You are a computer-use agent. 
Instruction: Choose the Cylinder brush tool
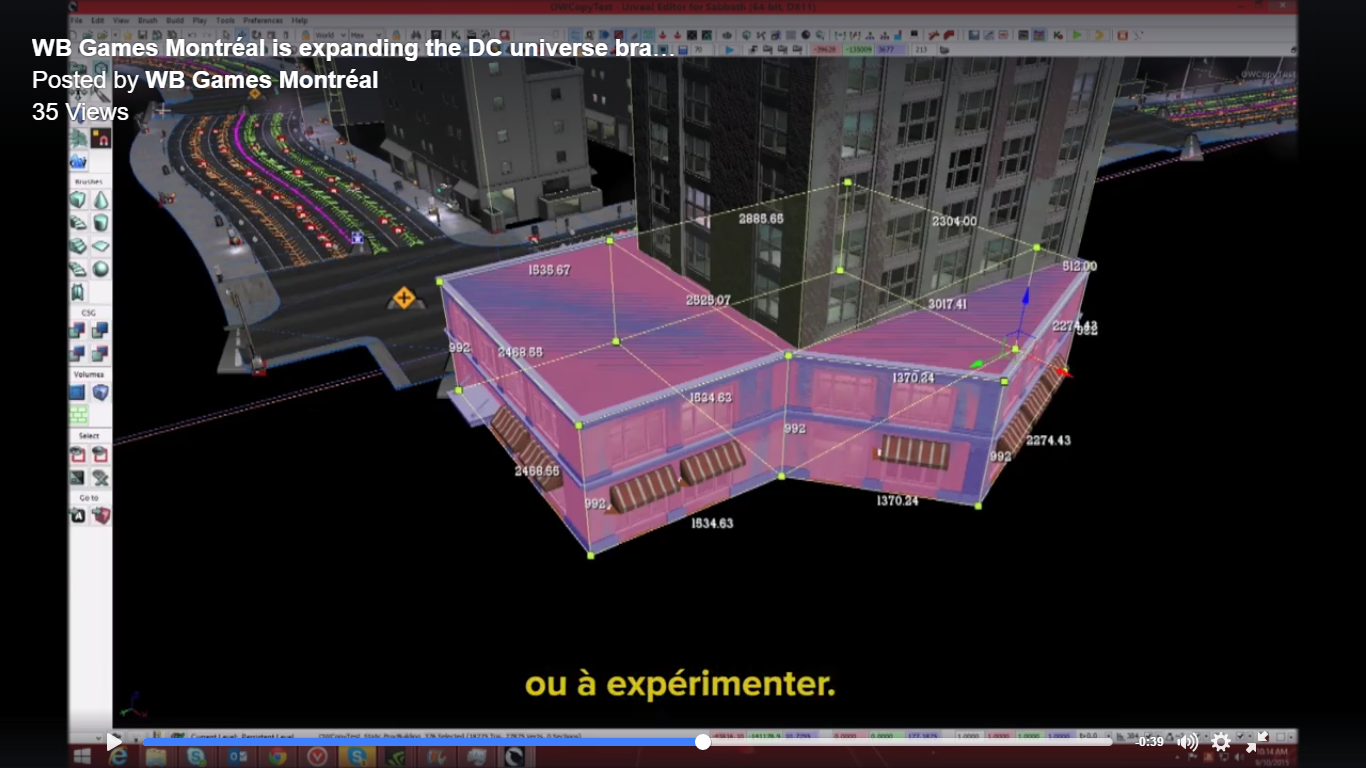tap(101, 223)
